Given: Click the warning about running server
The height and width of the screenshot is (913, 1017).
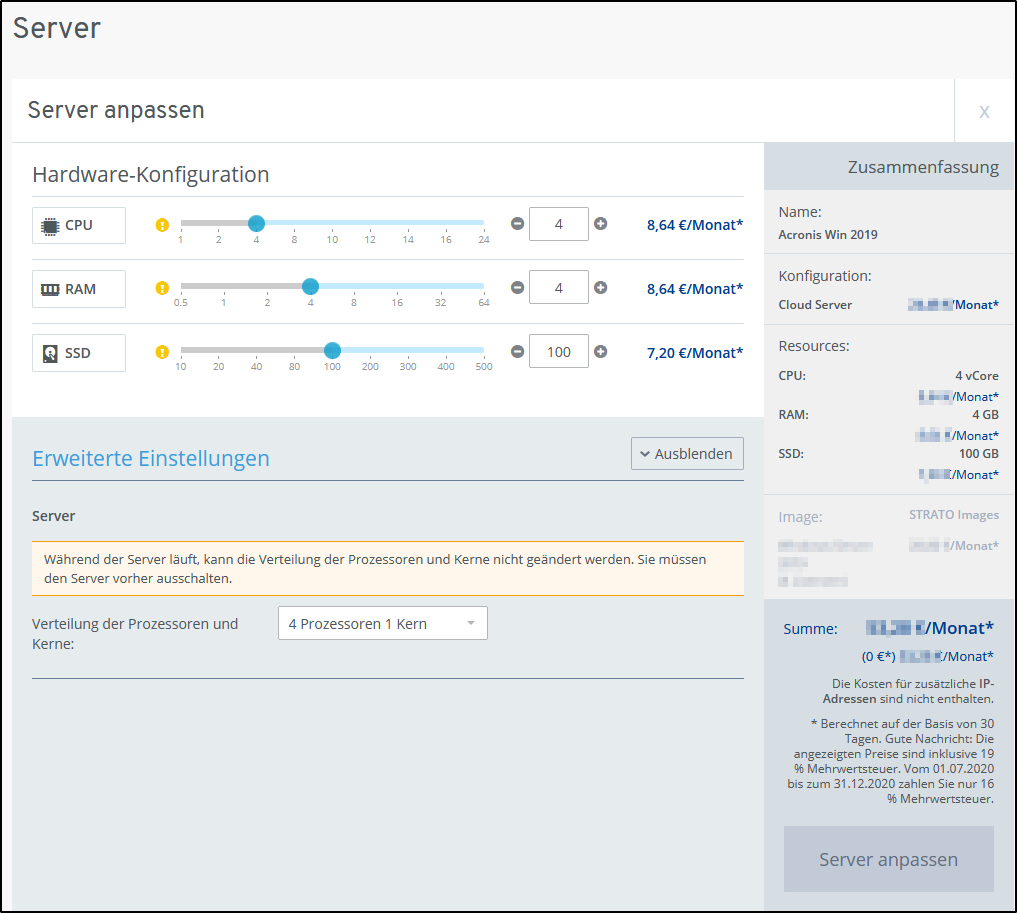Looking at the screenshot, I should point(388,569).
